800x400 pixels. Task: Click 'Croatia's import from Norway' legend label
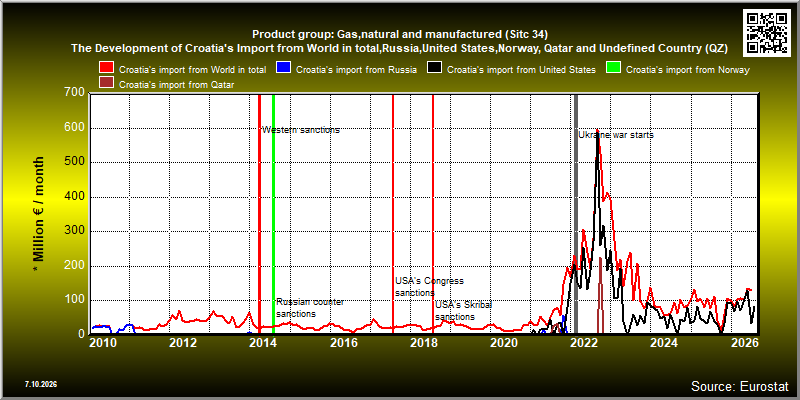coord(688,70)
